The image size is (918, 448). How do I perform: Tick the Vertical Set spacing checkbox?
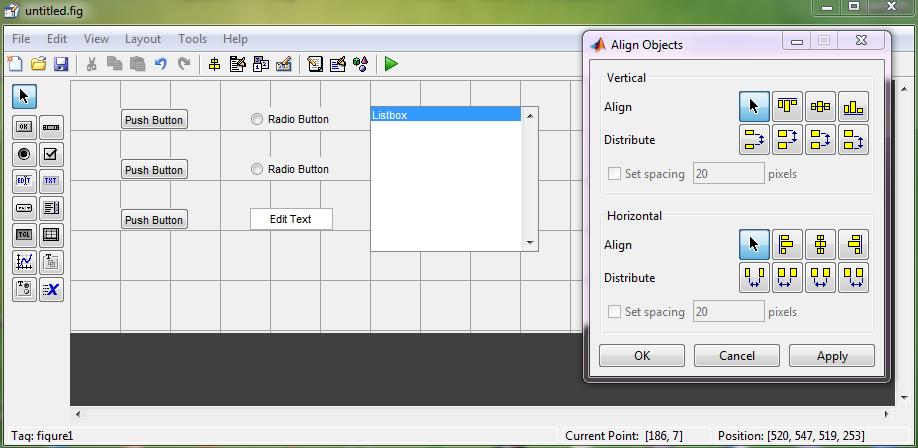point(614,174)
